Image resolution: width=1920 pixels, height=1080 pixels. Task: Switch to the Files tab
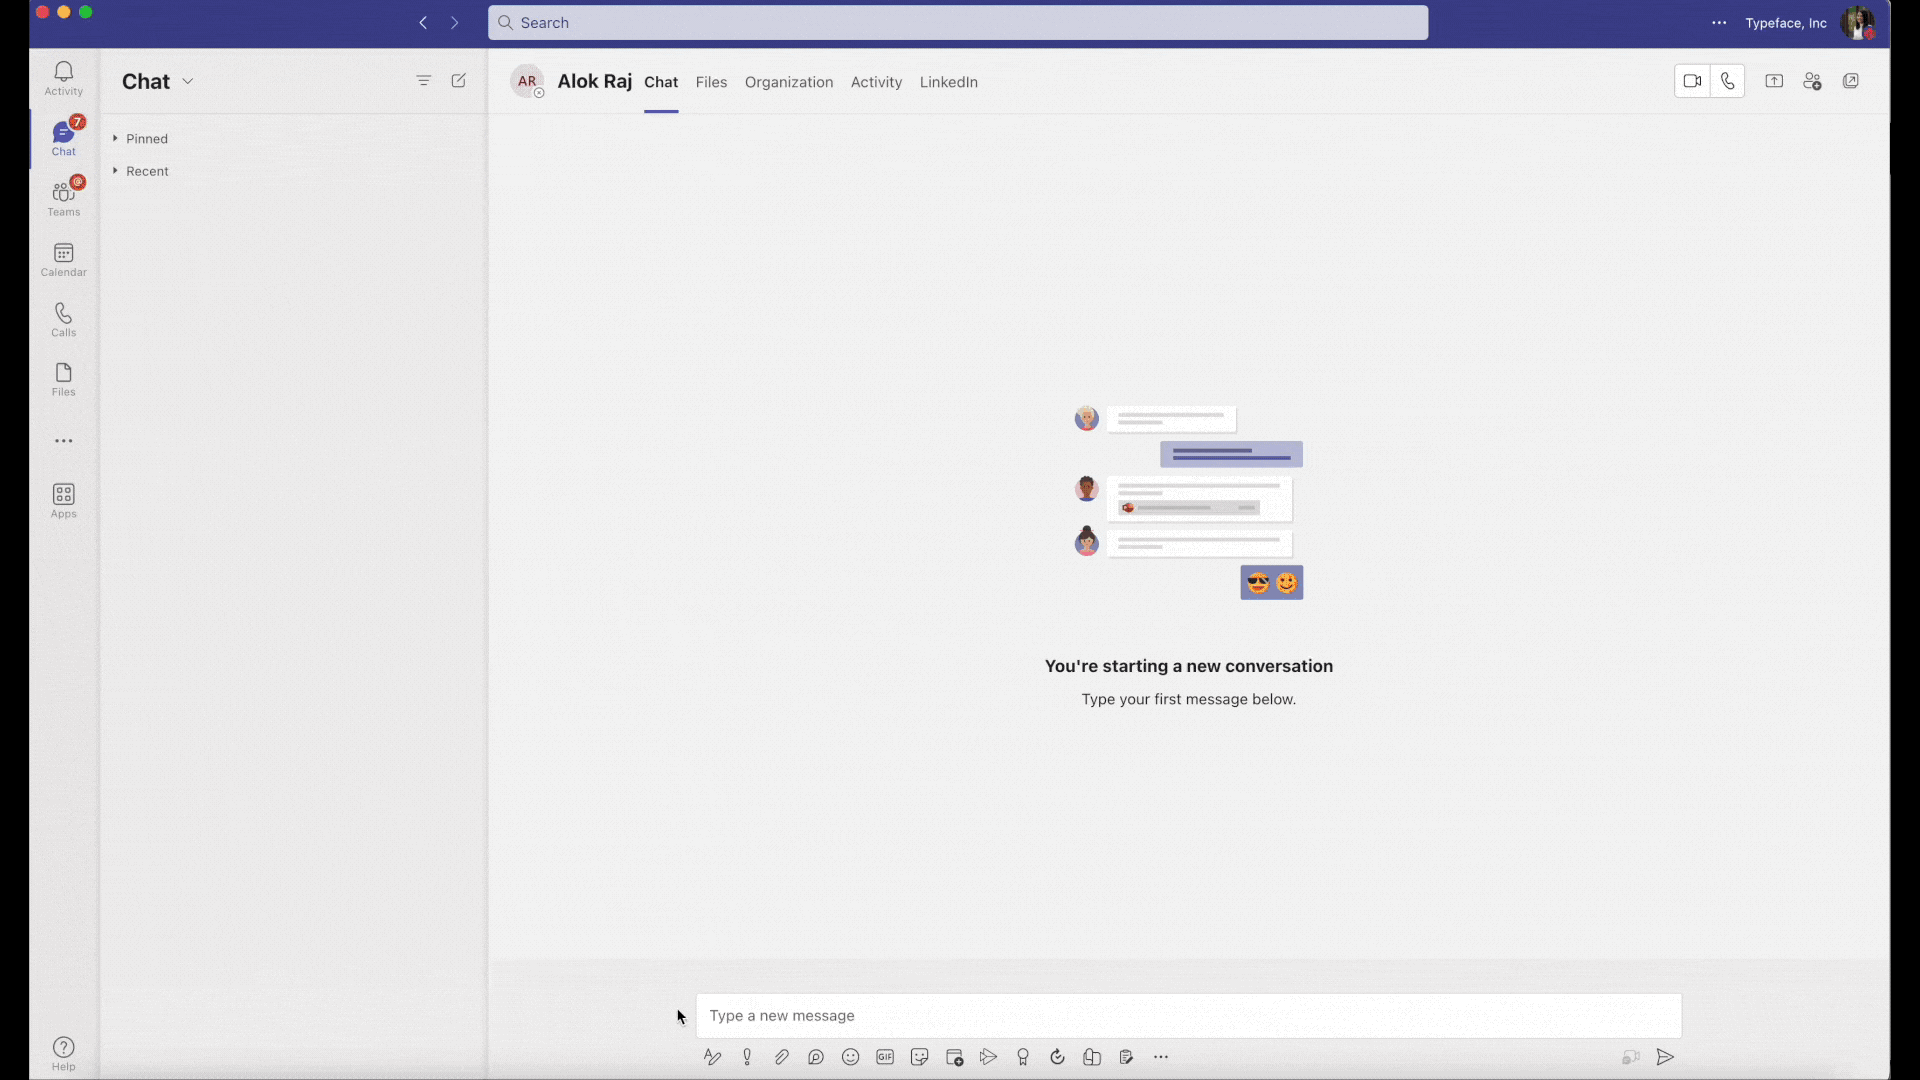(x=711, y=82)
